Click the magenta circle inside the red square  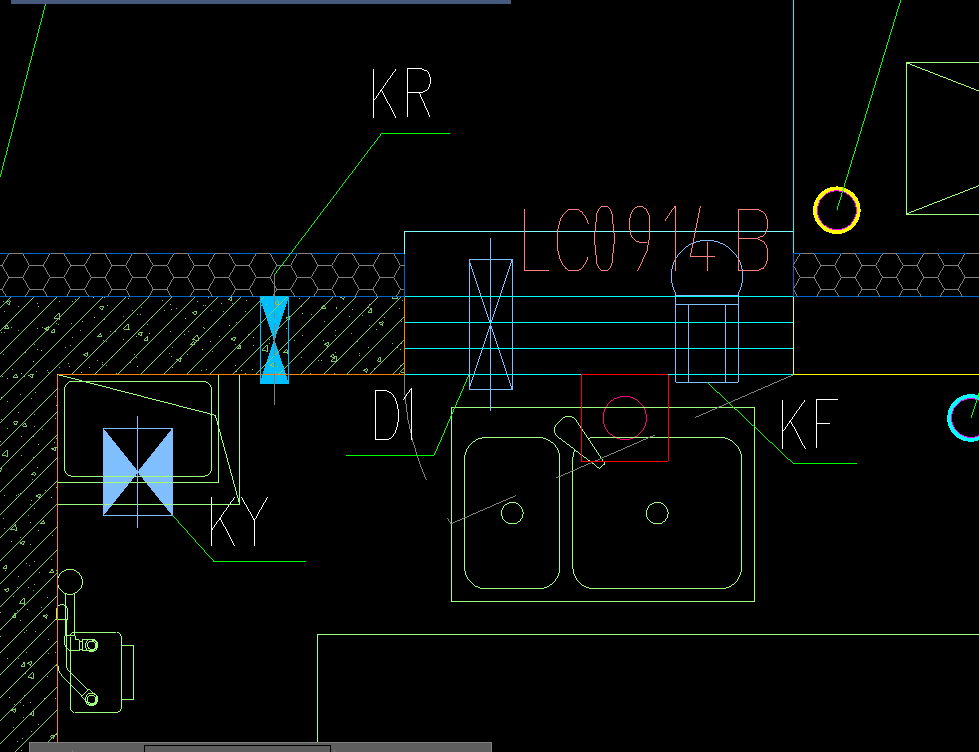[624, 418]
